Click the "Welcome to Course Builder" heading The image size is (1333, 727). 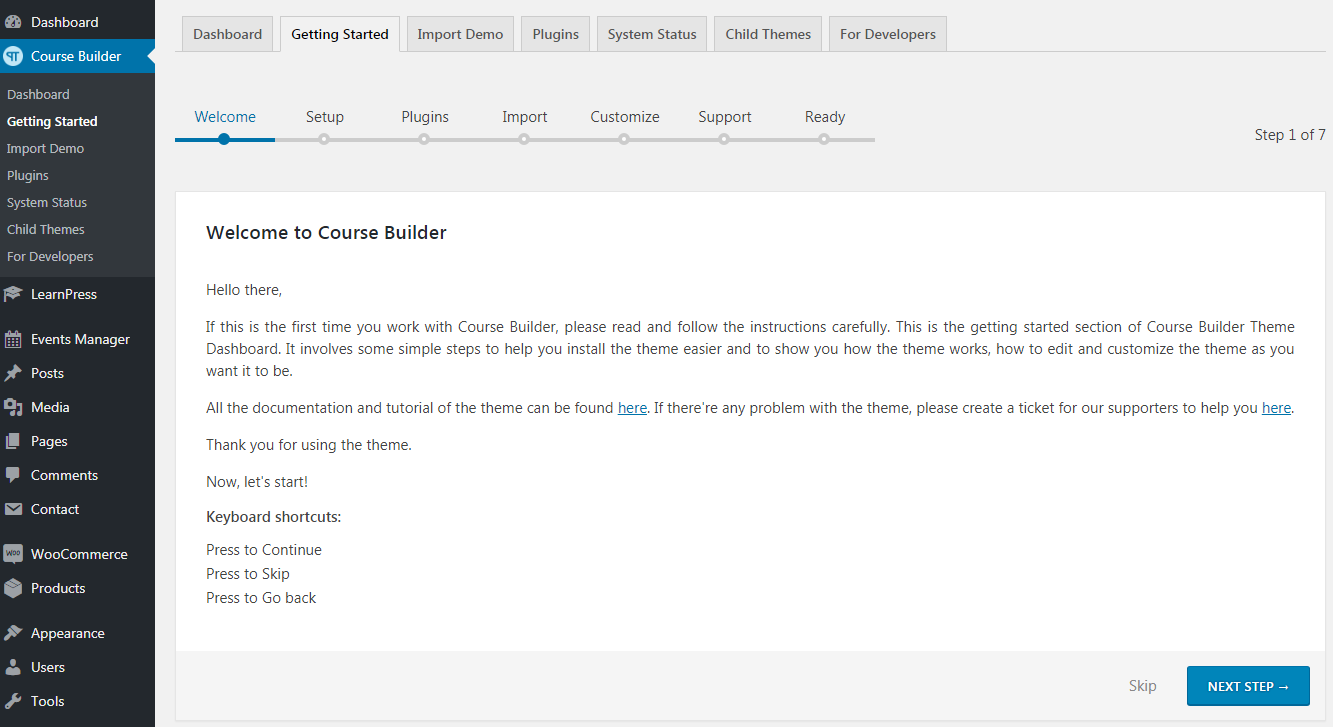coord(326,233)
